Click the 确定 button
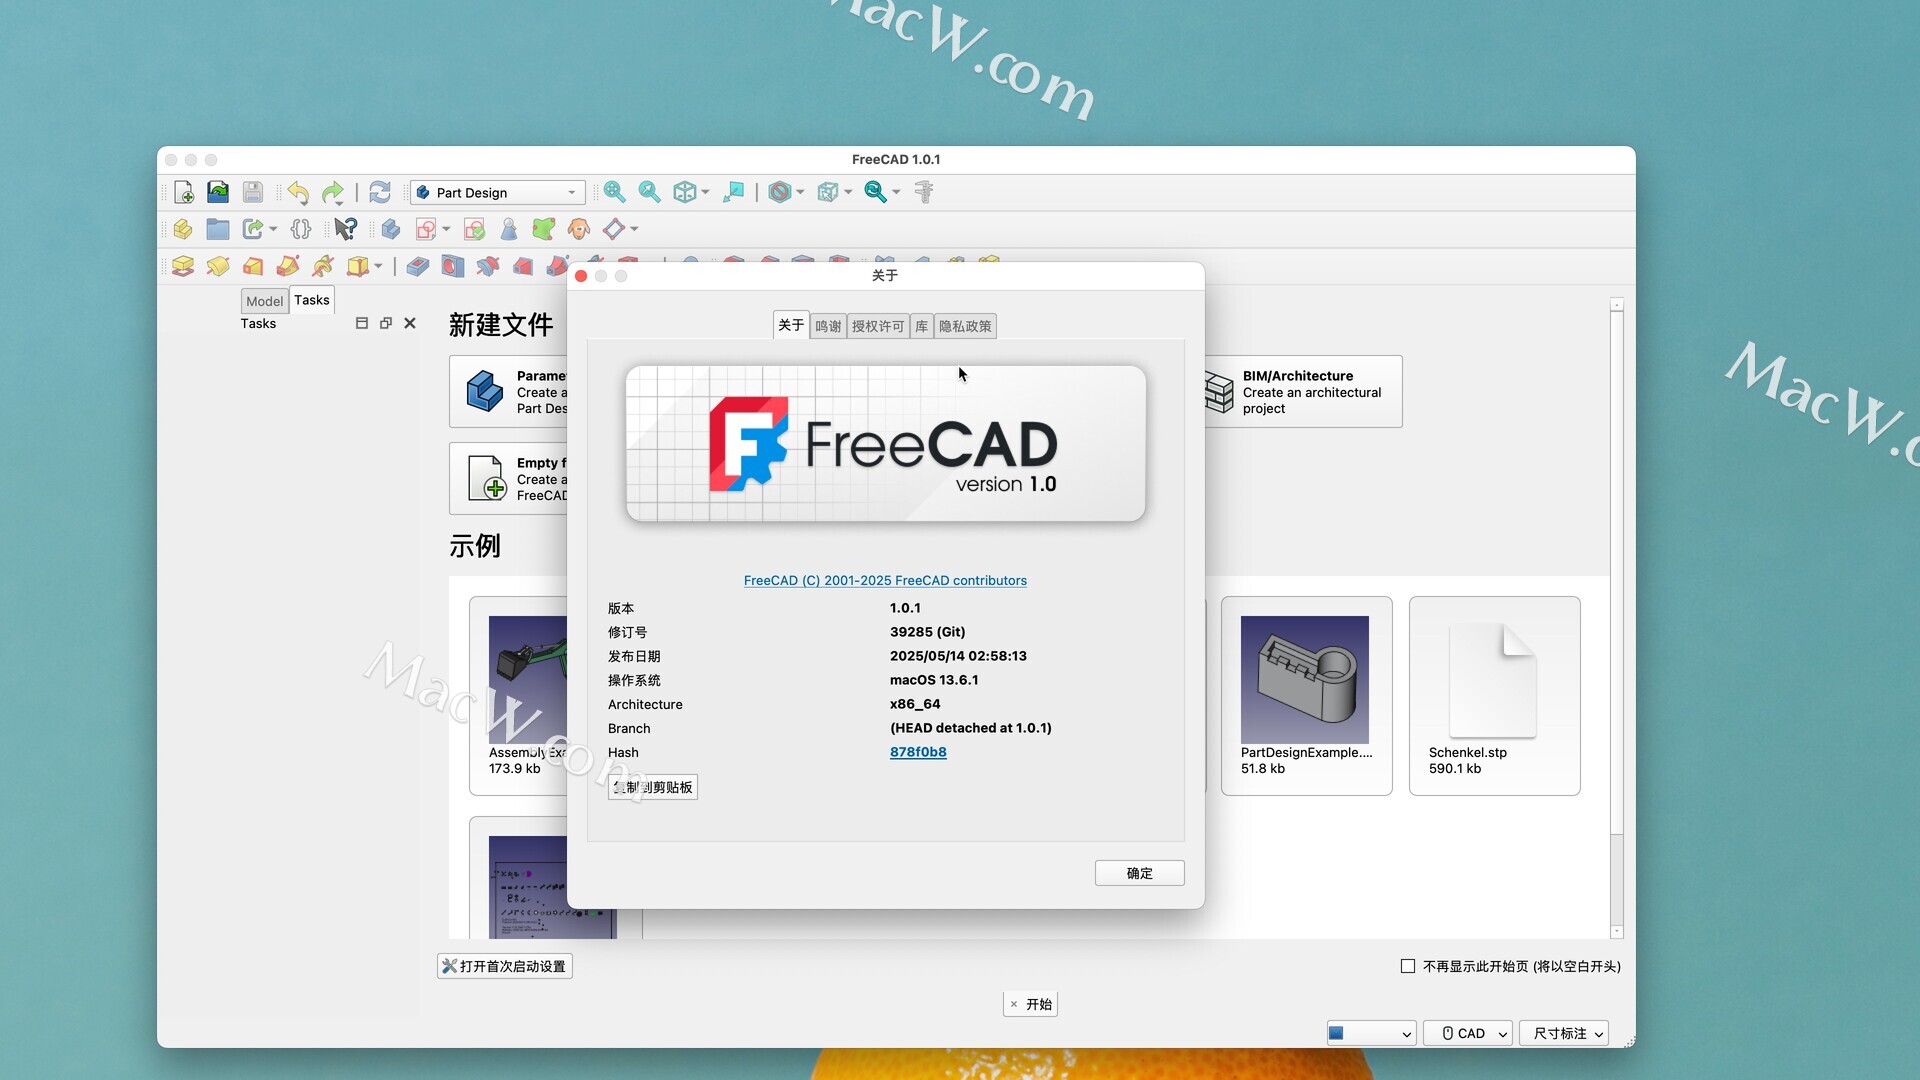Viewport: 1920px width, 1080px height. coord(1140,873)
